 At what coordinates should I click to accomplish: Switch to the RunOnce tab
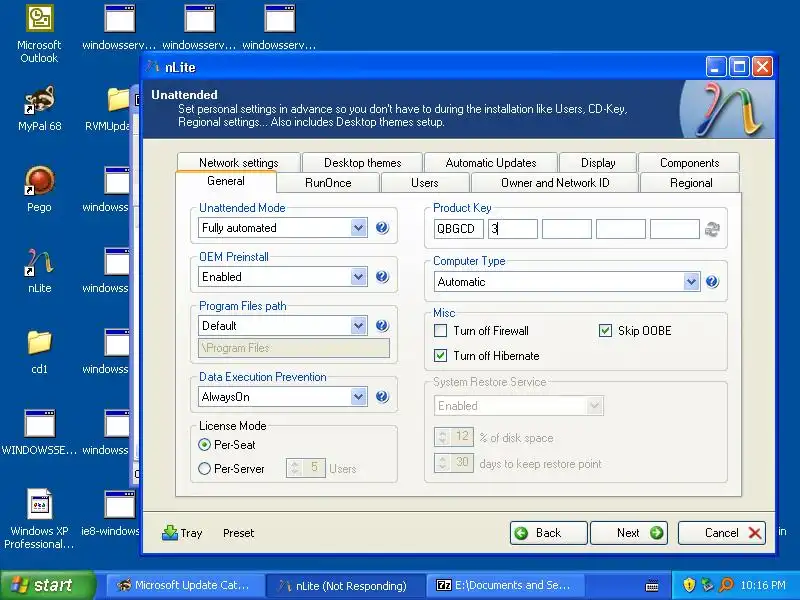[328, 183]
